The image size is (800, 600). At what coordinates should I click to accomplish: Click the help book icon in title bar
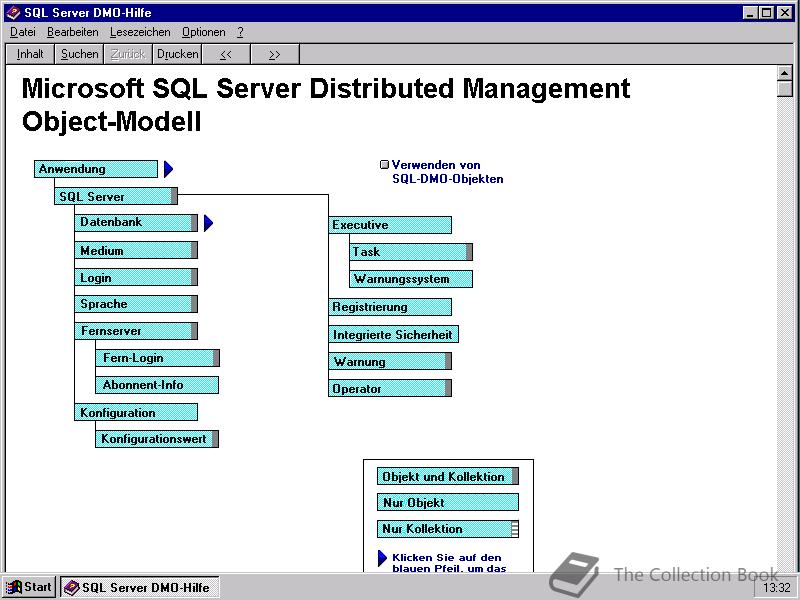coord(13,13)
